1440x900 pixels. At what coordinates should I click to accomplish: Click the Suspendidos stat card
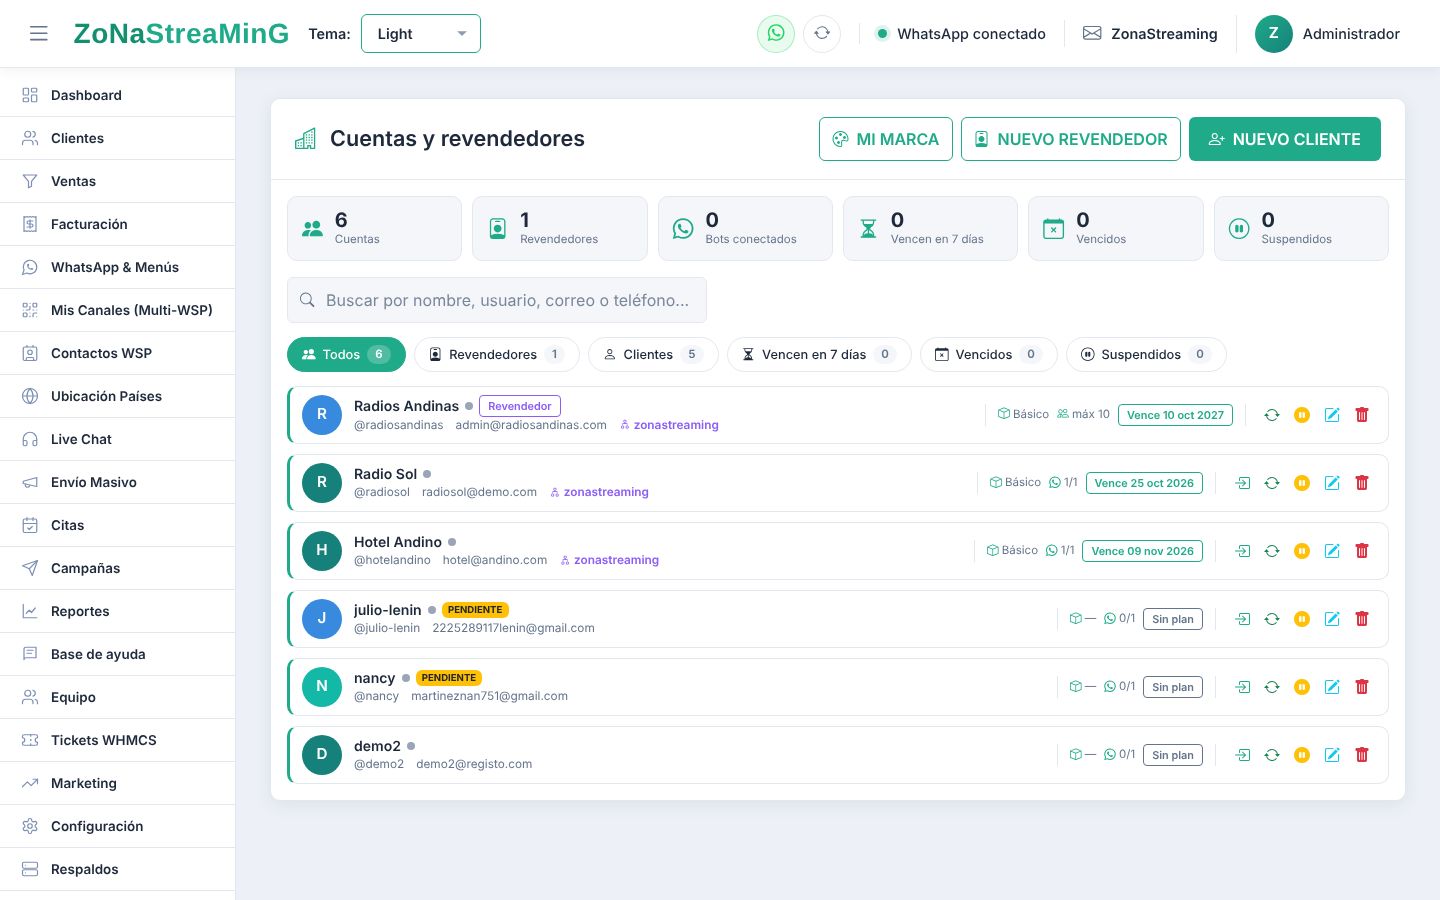1301,228
